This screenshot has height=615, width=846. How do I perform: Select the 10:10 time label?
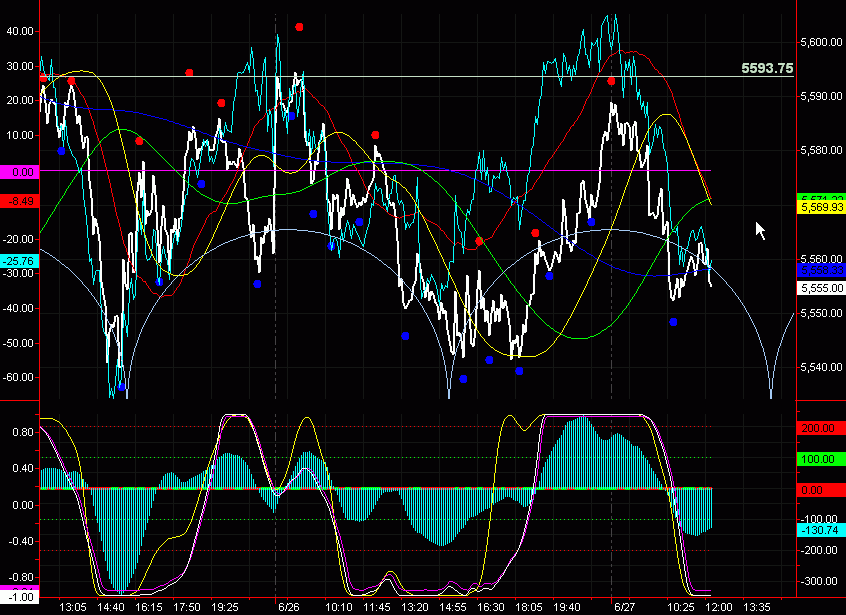(x=339, y=607)
